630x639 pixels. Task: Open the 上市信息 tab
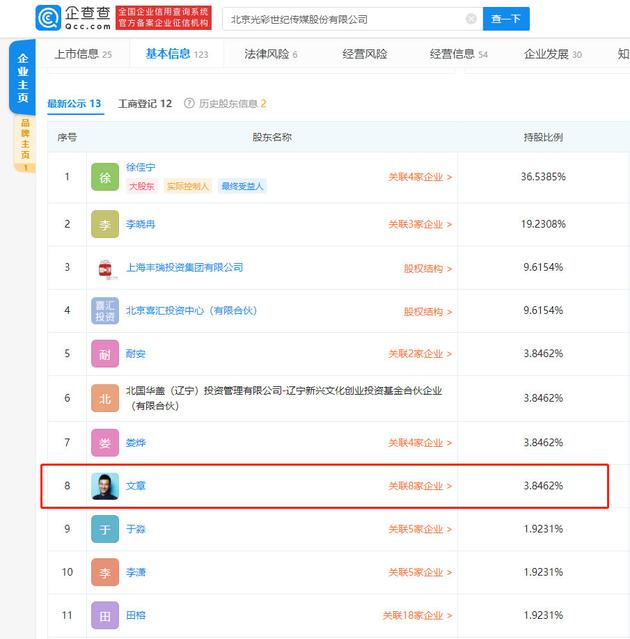(x=83, y=54)
